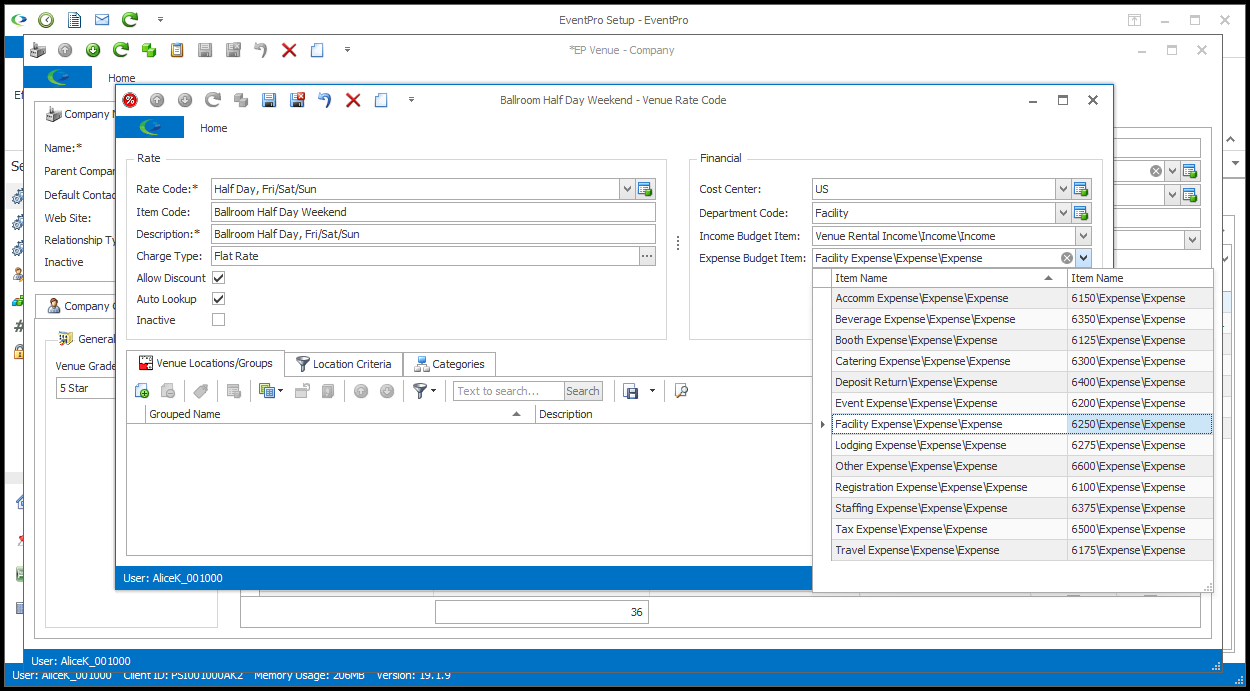The width and height of the screenshot is (1250, 691).
Task: Sort by Description column header
Action: pyautogui.click(x=674, y=414)
